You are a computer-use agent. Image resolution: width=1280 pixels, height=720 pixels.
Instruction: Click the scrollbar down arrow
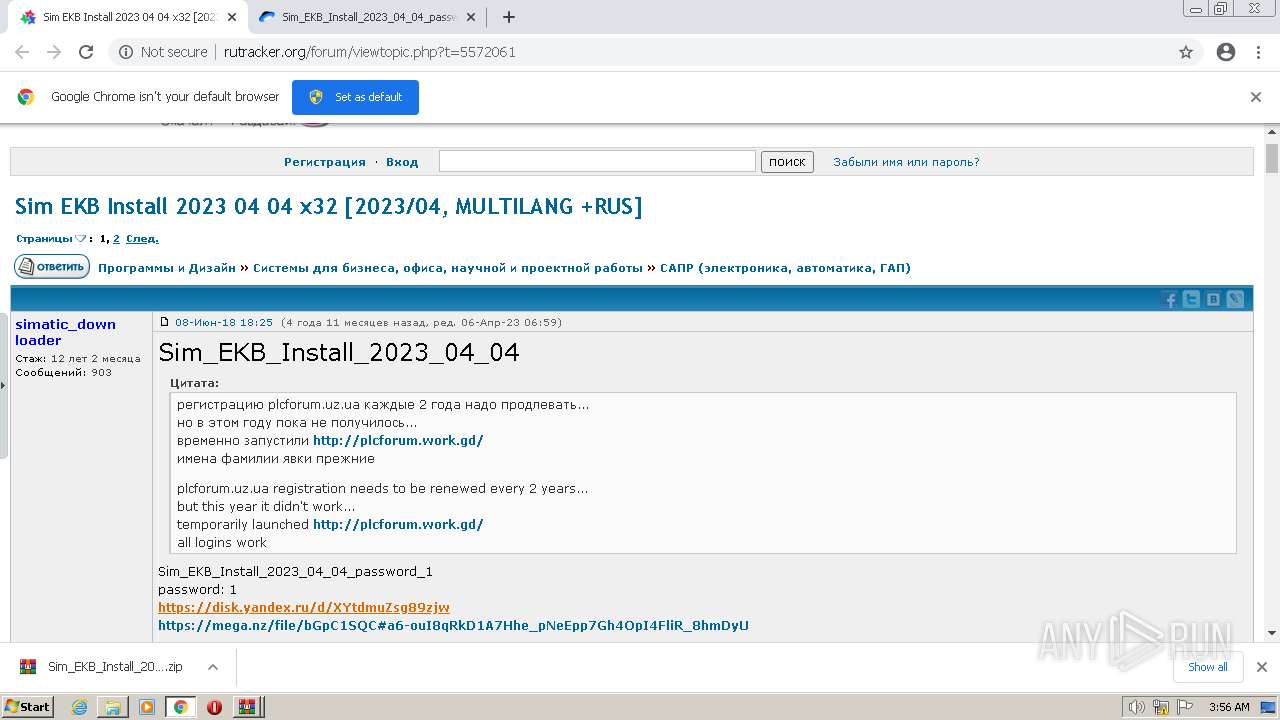[x=1272, y=633]
